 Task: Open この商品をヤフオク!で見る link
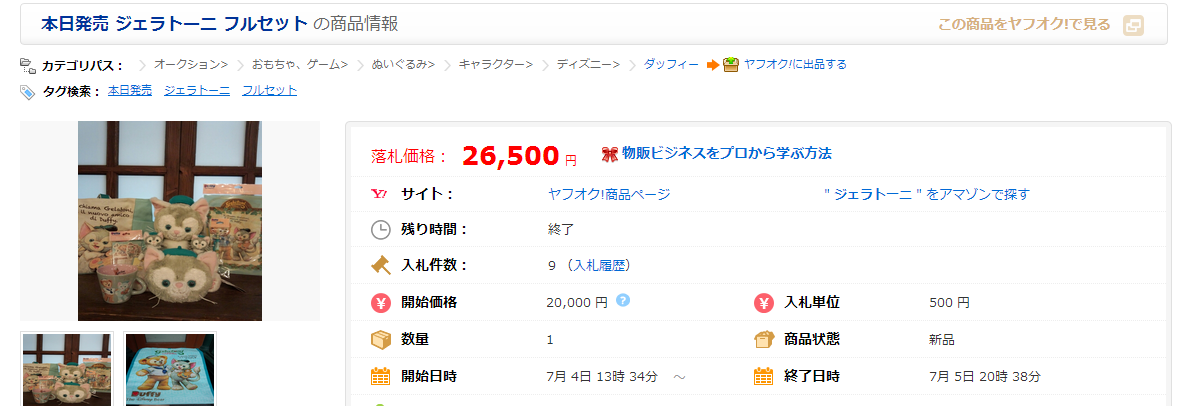click(1023, 24)
